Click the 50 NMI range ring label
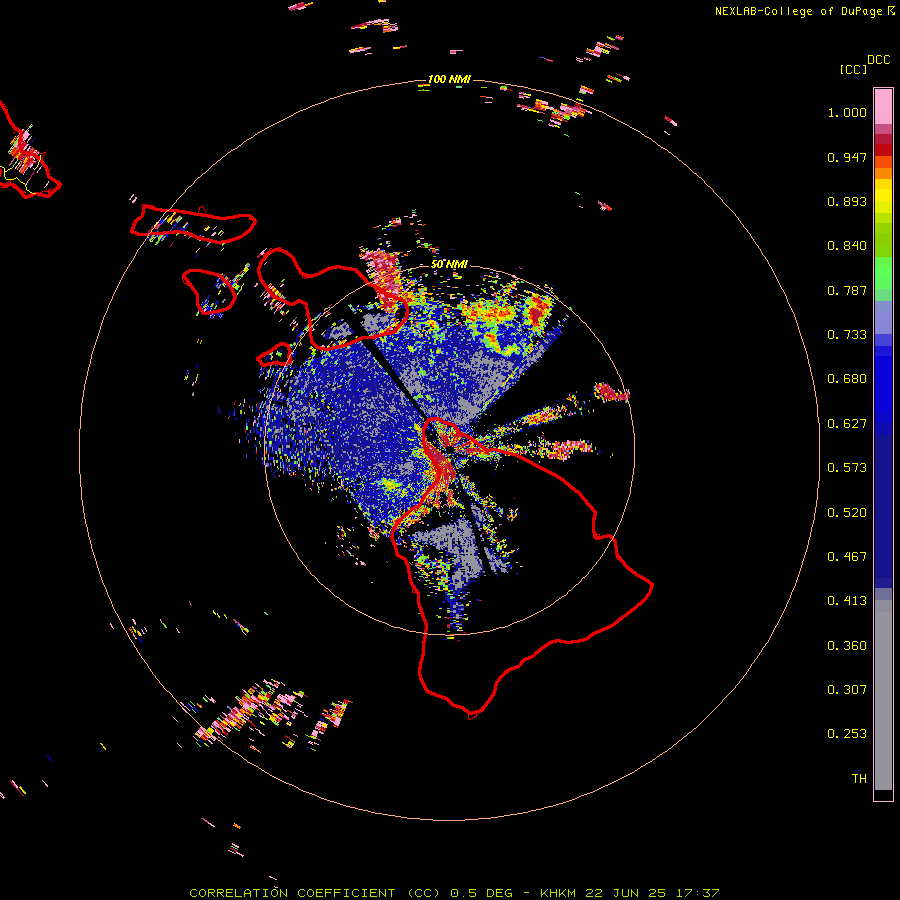The image size is (900, 900). [x=449, y=264]
